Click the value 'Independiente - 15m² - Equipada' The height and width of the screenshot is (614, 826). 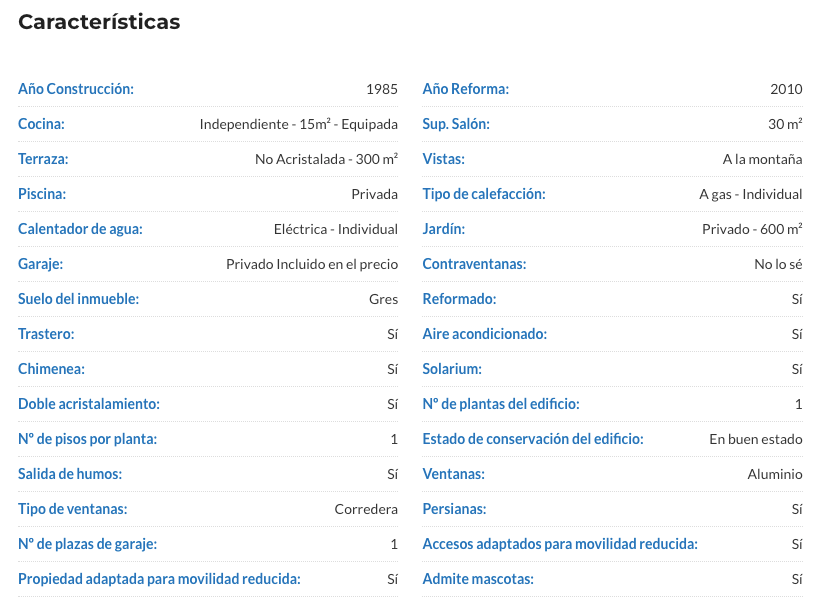coord(299,124)
